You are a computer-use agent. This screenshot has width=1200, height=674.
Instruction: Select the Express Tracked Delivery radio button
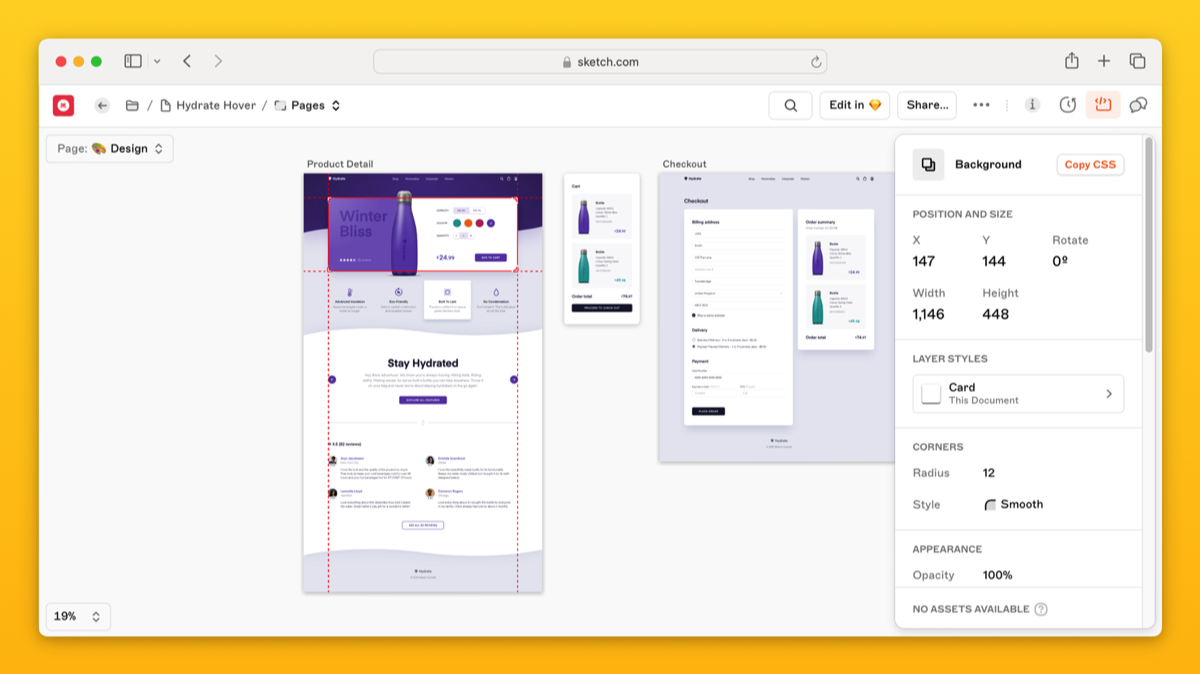point(694,347)
